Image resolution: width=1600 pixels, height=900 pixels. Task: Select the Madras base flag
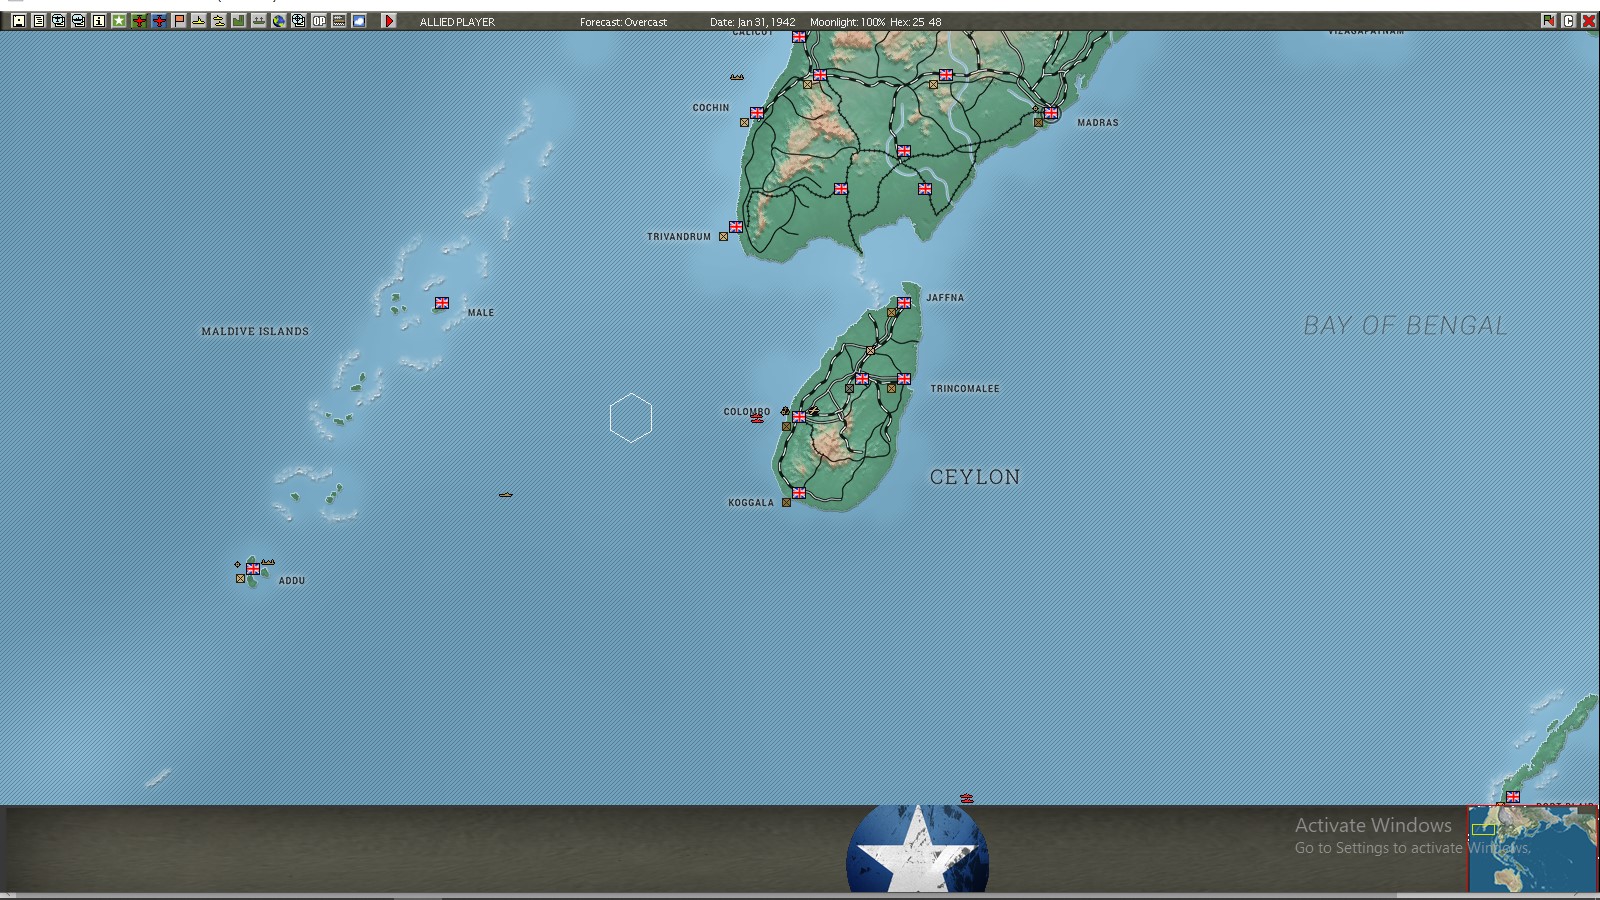(x=1051, y=113)
